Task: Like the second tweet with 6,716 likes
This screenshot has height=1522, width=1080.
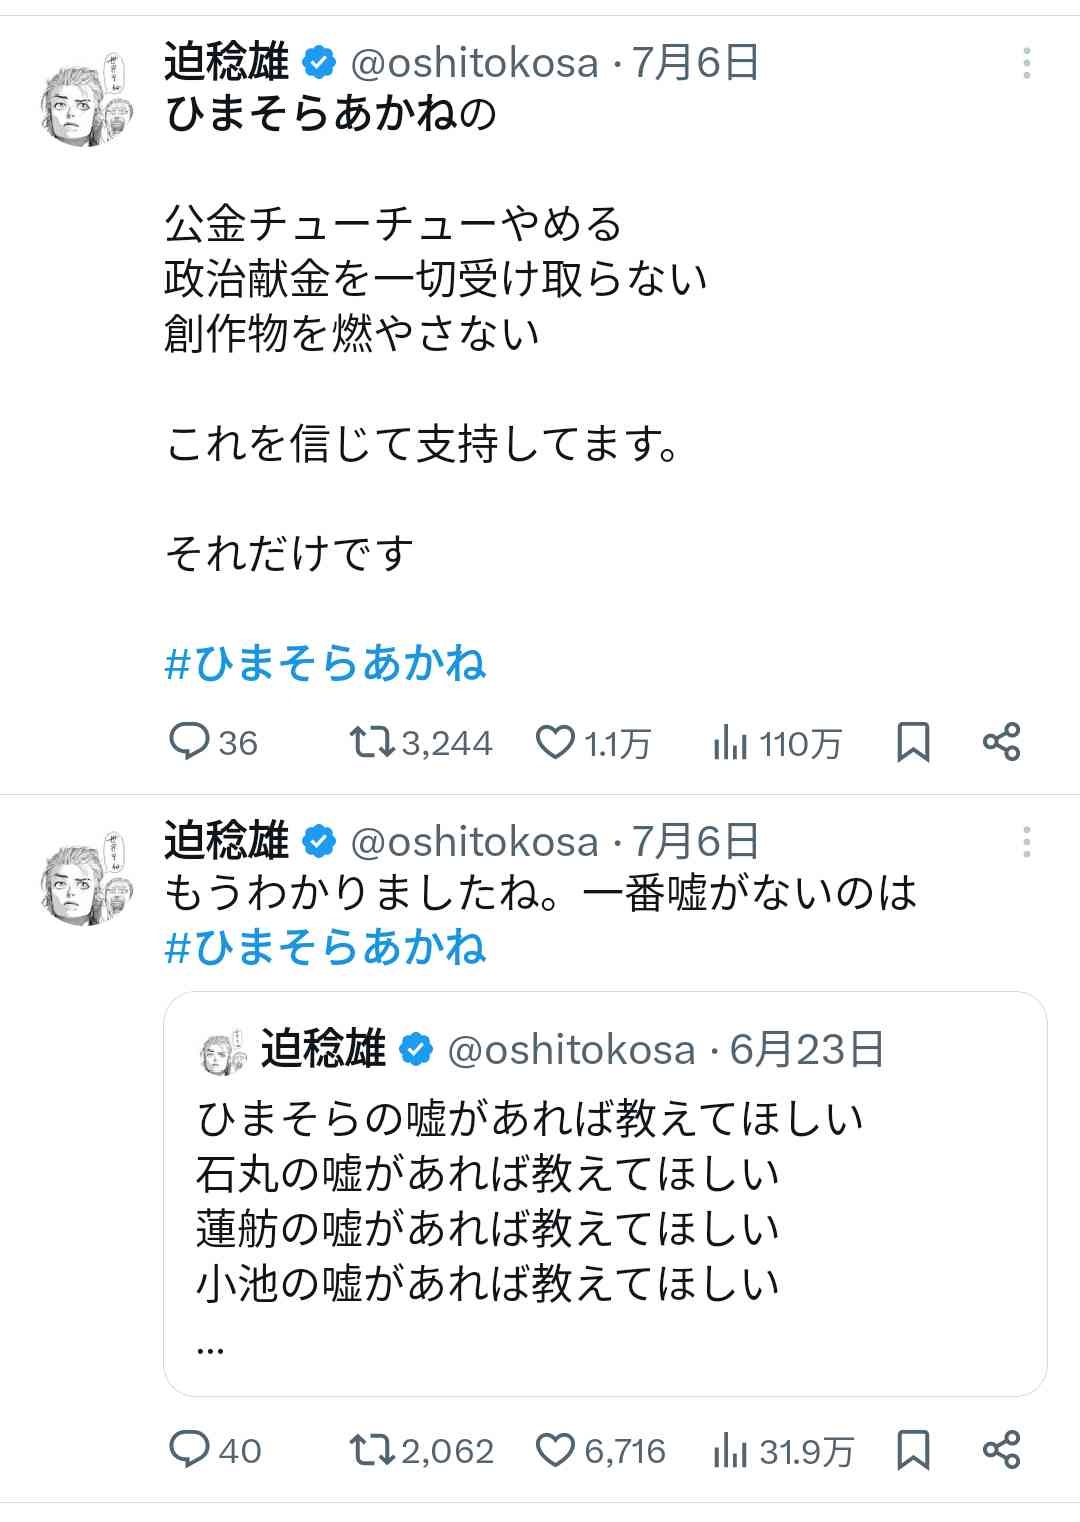Action: pos(555,1450)
